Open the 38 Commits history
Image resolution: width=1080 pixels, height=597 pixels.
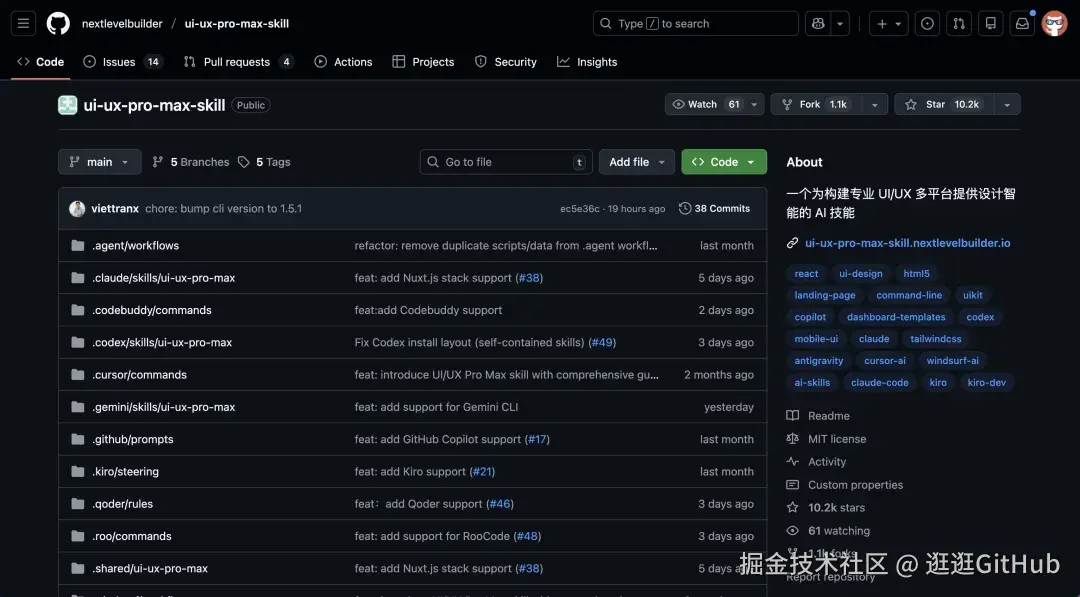pyautogui.click(x=714, y=209)
